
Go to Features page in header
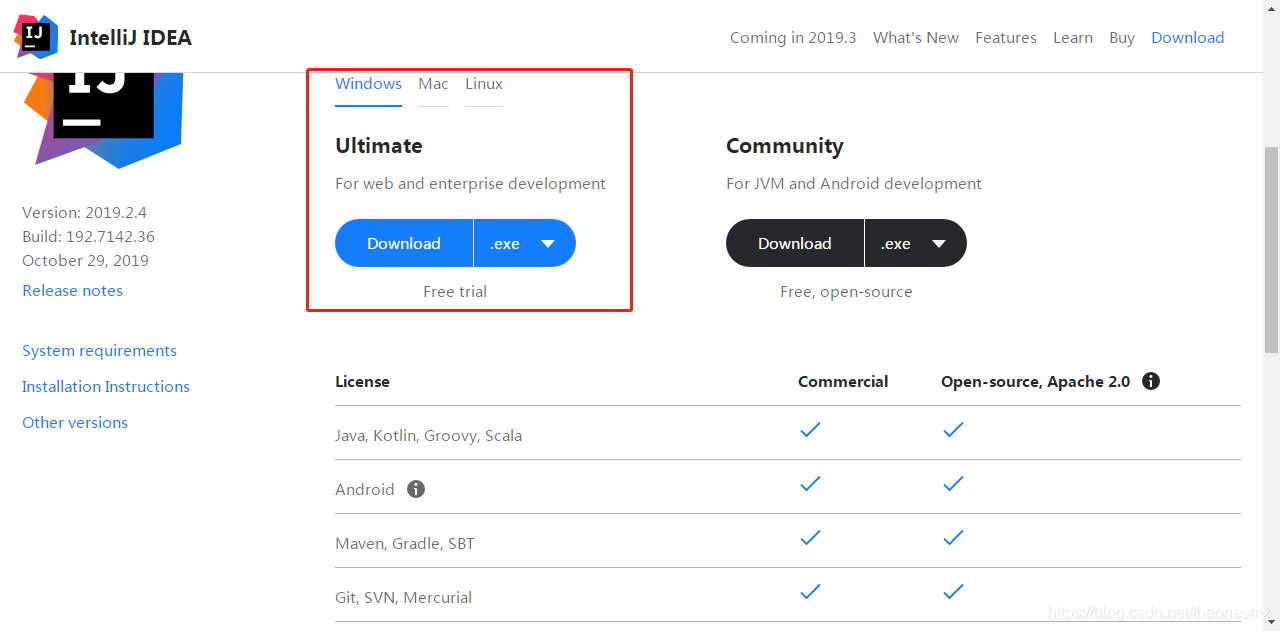point(1006,37)
